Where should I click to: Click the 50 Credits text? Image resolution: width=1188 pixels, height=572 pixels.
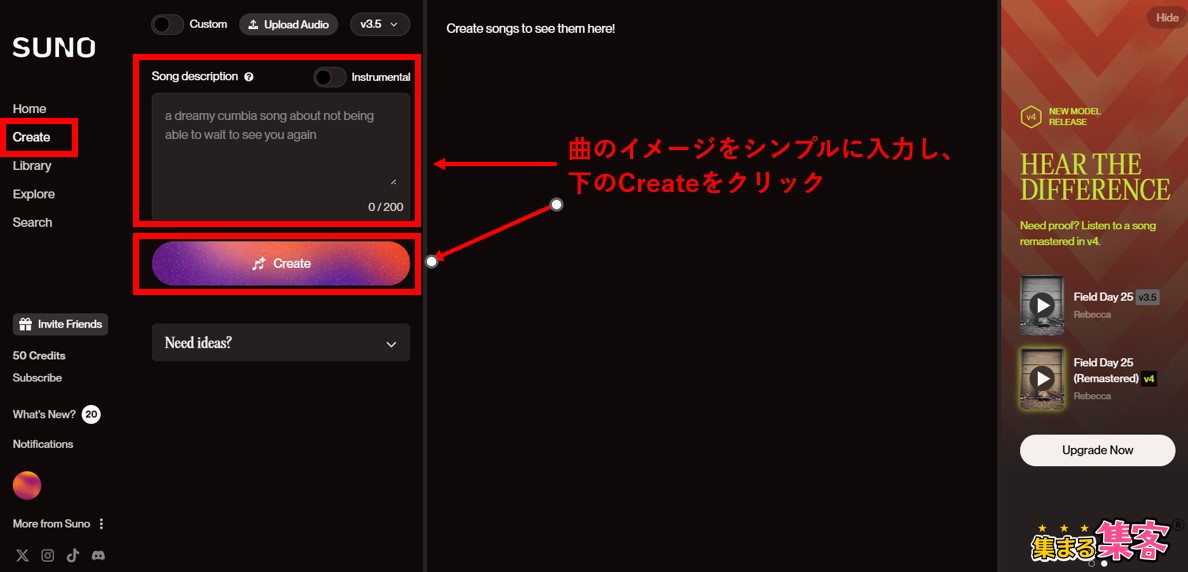click(x=39, y=355)
